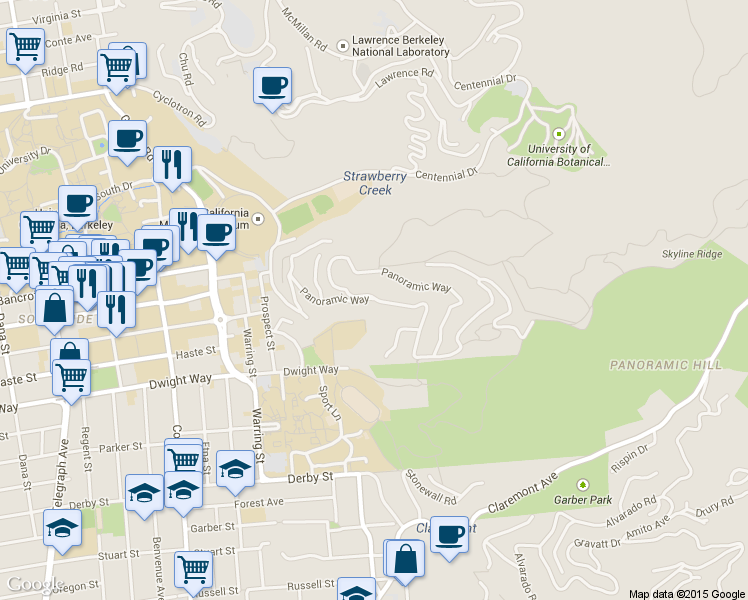Click the 'Lawrence Berkeley National Laboratory' label
This screenshot has width=748, height=600.
(x=401, y=46)
